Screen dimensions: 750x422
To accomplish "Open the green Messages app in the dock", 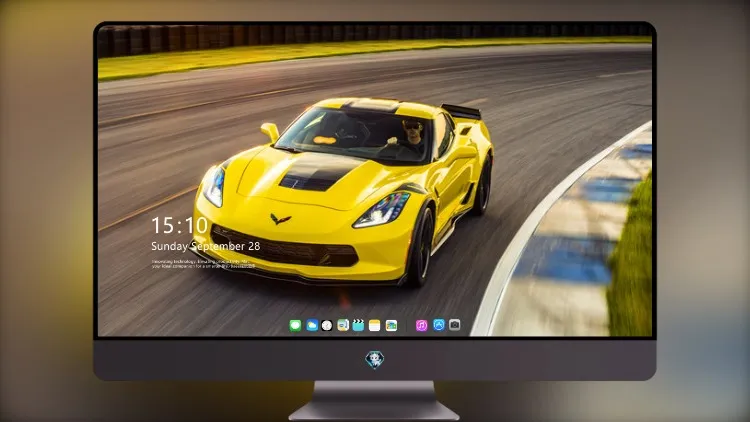I will [295, 326].
